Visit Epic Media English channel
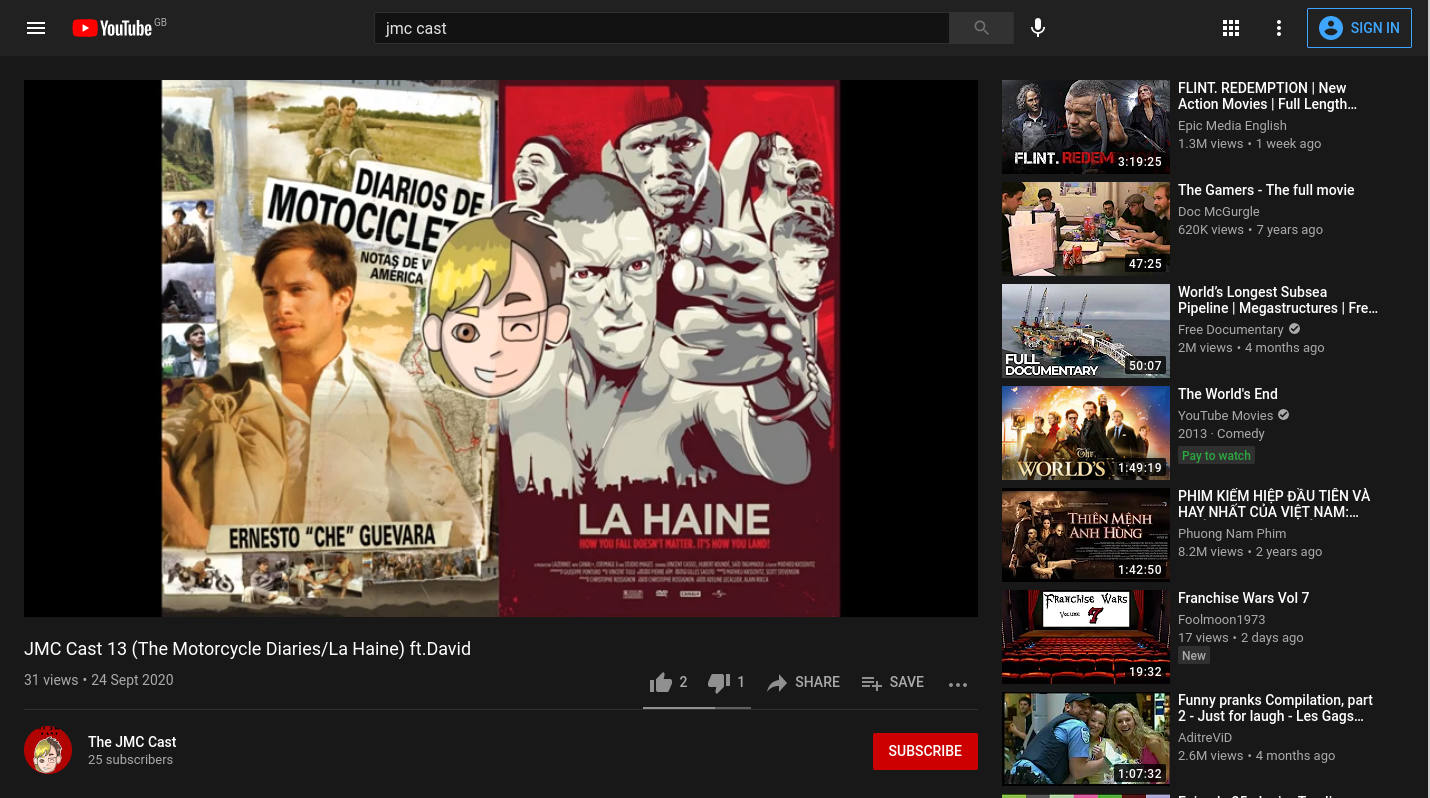This screenshot has height=798, width=1430. (1232, 126)
